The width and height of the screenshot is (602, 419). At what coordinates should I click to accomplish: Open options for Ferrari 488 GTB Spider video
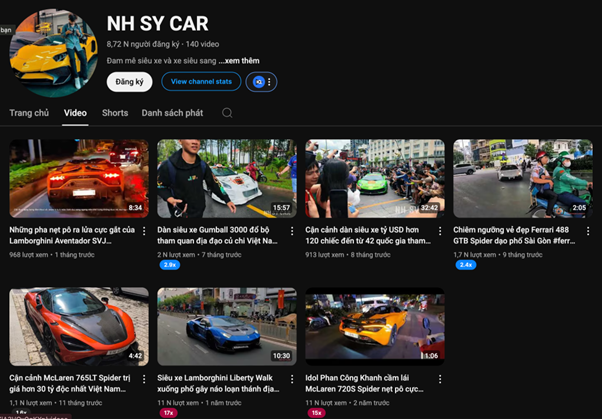tap(588, 231)
